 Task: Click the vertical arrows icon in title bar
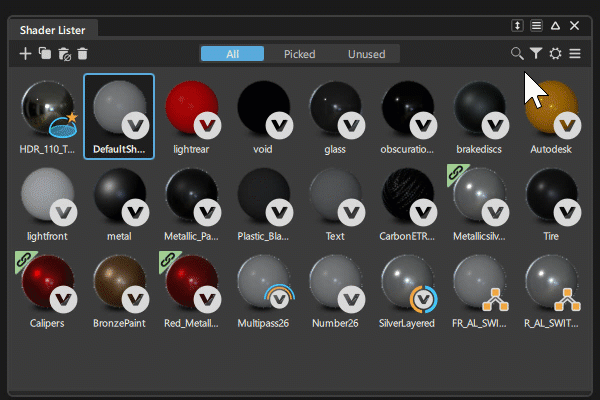click(517, 26)
